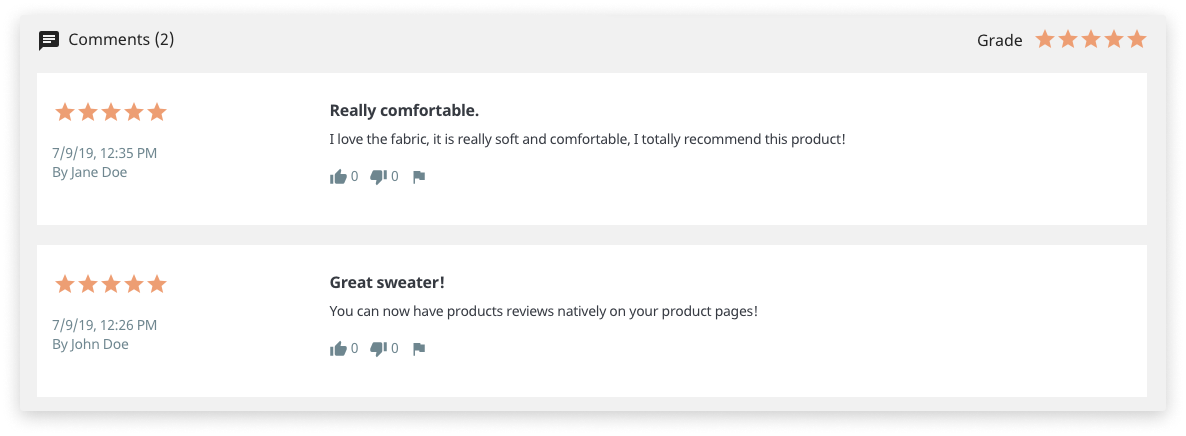The width and height of the screenshot is (1186, 436).
Task: Like Jane Doe's review with thumbs up
Action: tap(338, 177)
